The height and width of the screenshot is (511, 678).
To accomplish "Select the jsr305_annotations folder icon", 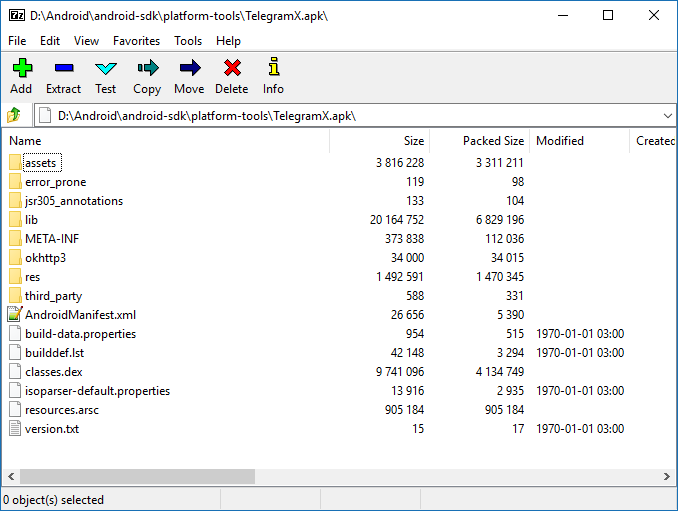I will pos(15,201).
